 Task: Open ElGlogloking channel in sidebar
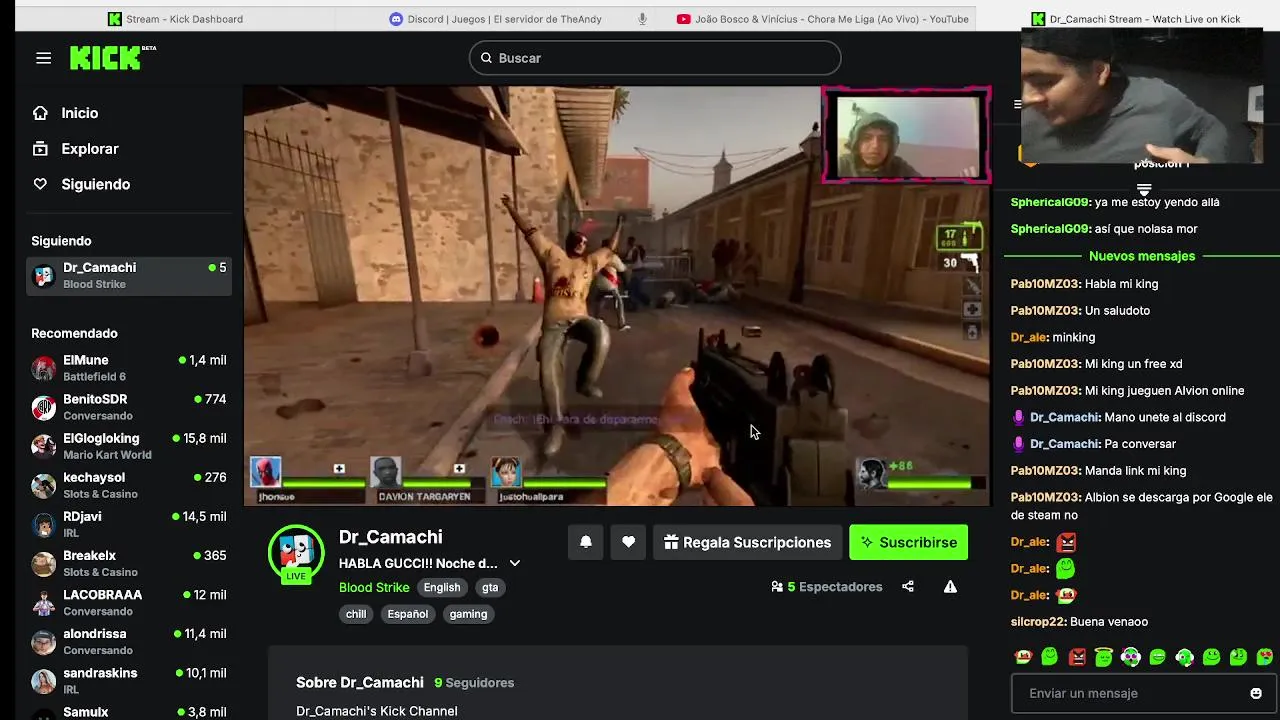(129, 446)
